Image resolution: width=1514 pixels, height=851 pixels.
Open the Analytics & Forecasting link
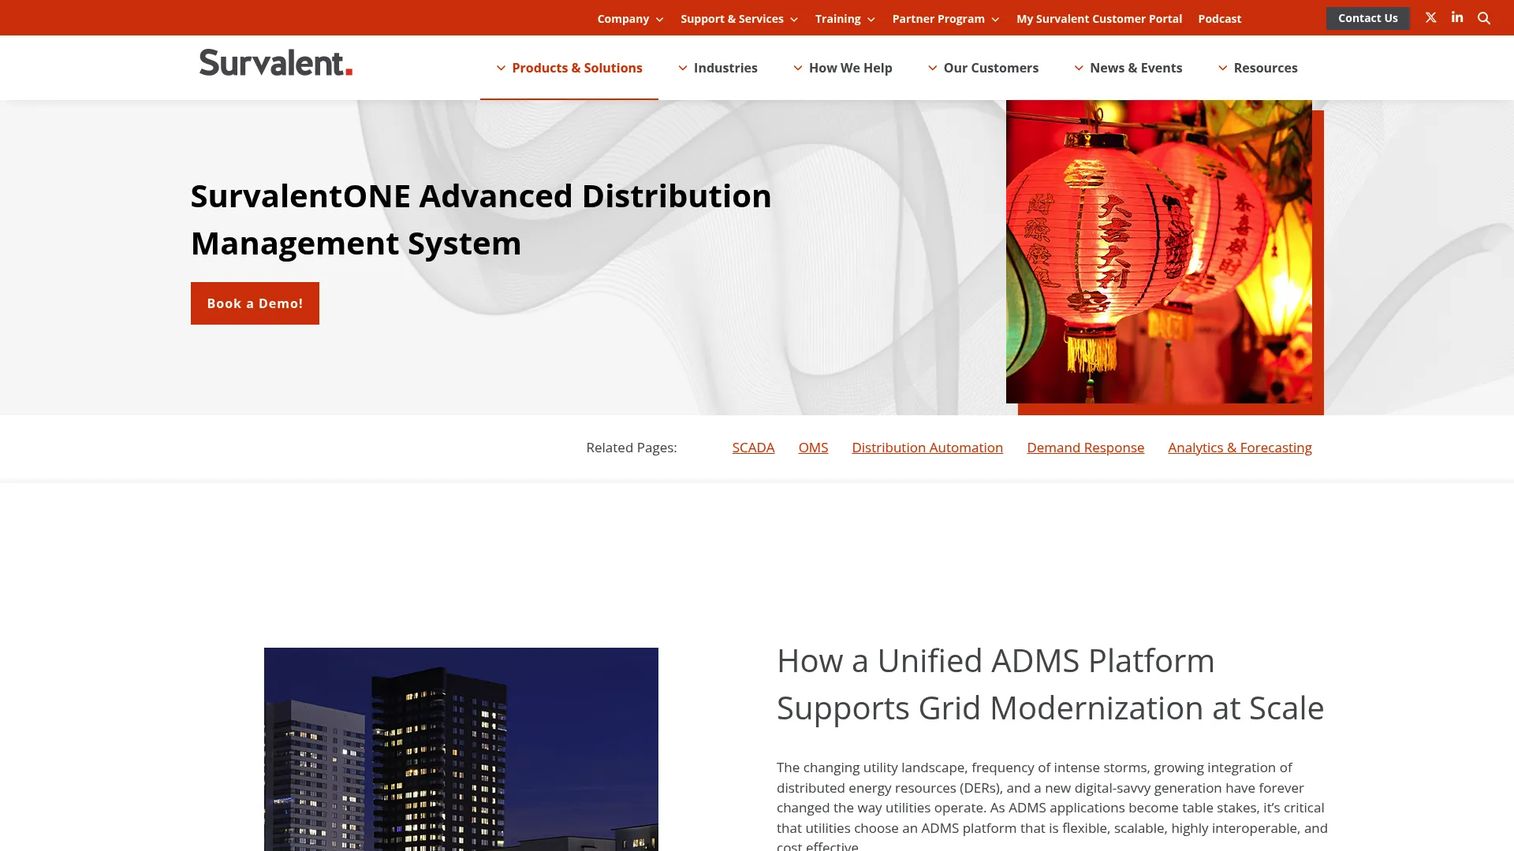1240,448
